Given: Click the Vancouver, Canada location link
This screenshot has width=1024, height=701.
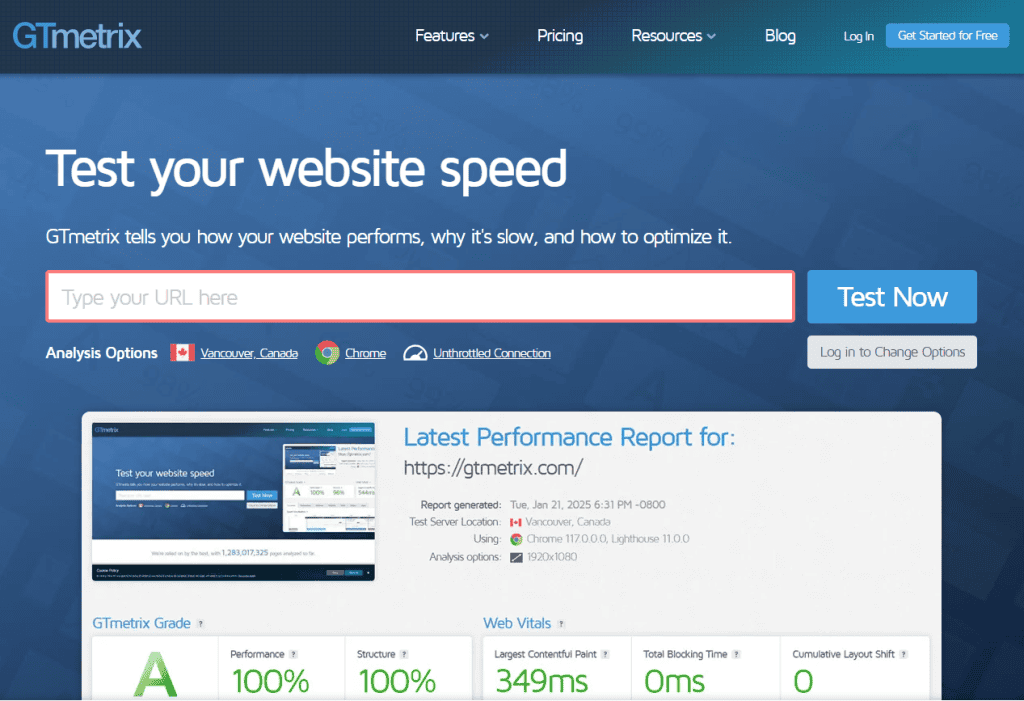Looking at the screenshot, I should [x=249, y=353].
